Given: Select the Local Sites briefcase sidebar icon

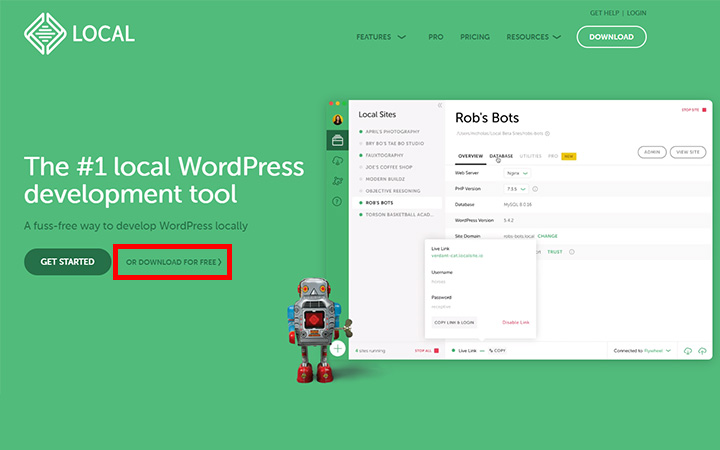Looking at the screenshot, I should (x=338, y=140).
